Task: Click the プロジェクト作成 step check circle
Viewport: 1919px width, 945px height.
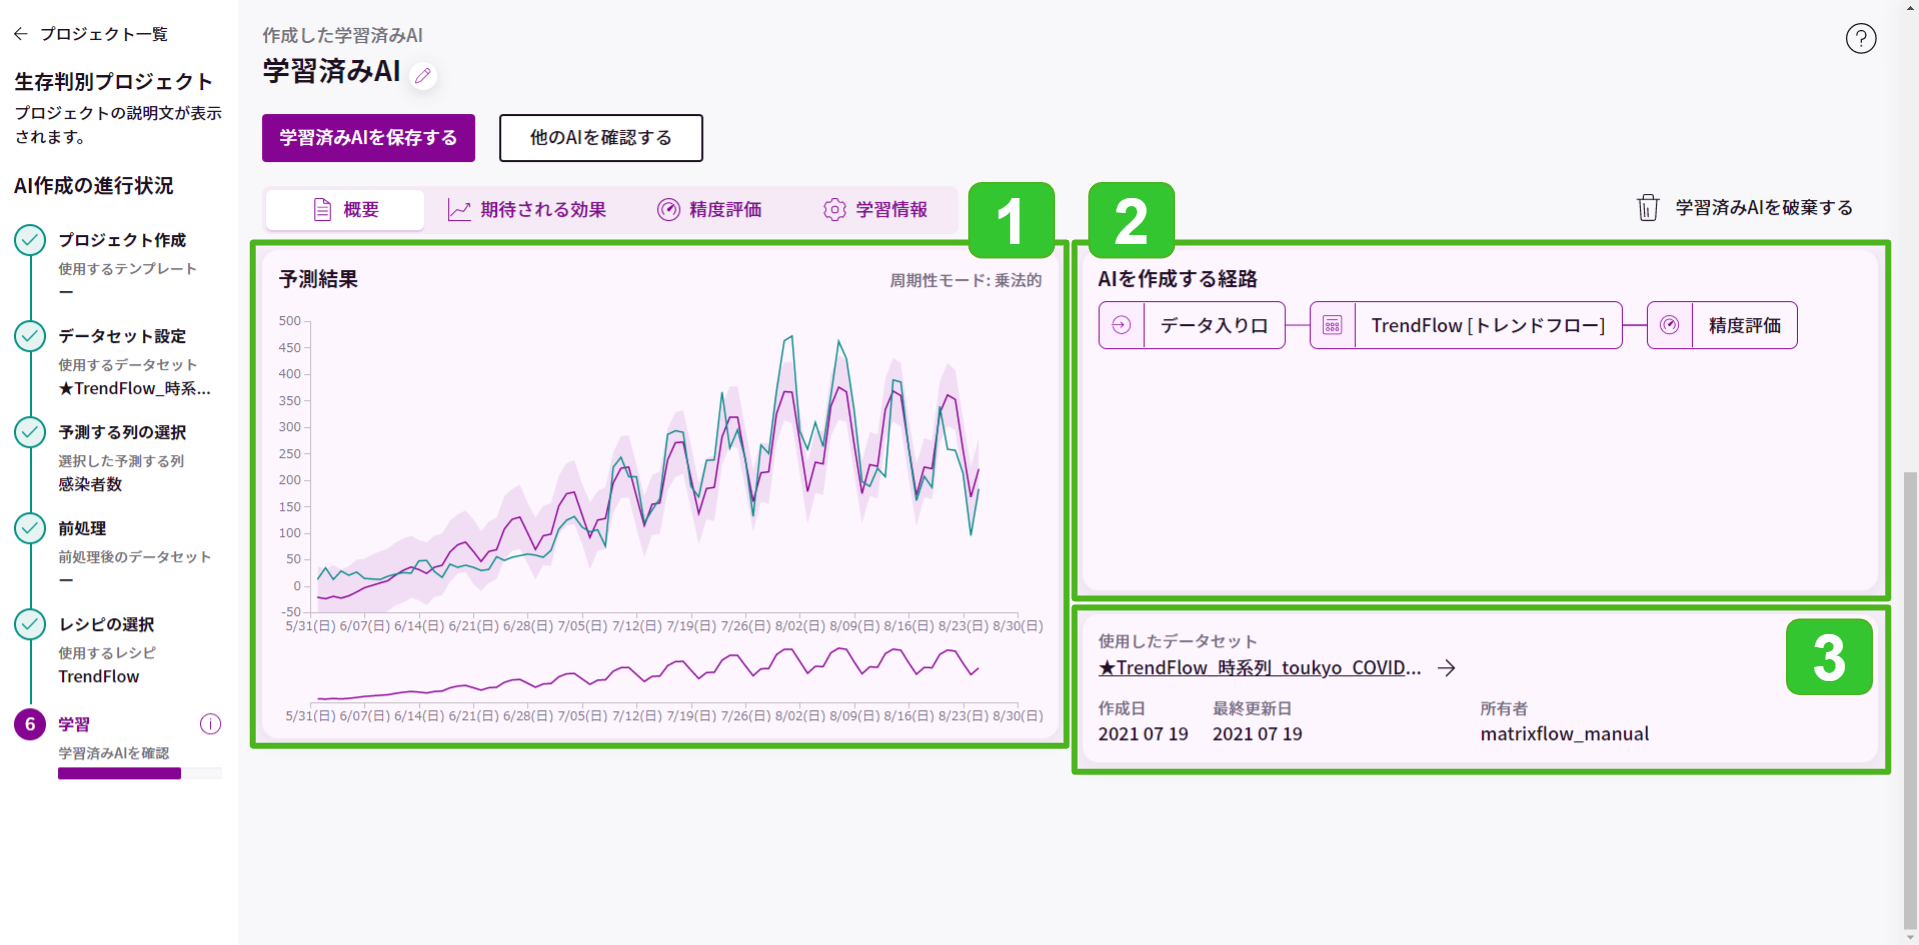Action: tap(30, 240)
